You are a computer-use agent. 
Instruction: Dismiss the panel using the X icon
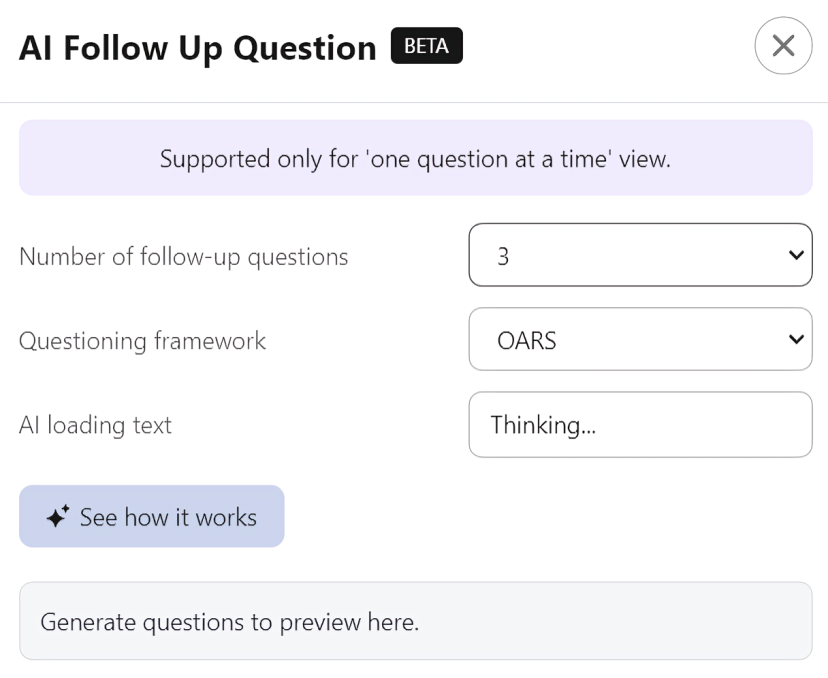783,45
